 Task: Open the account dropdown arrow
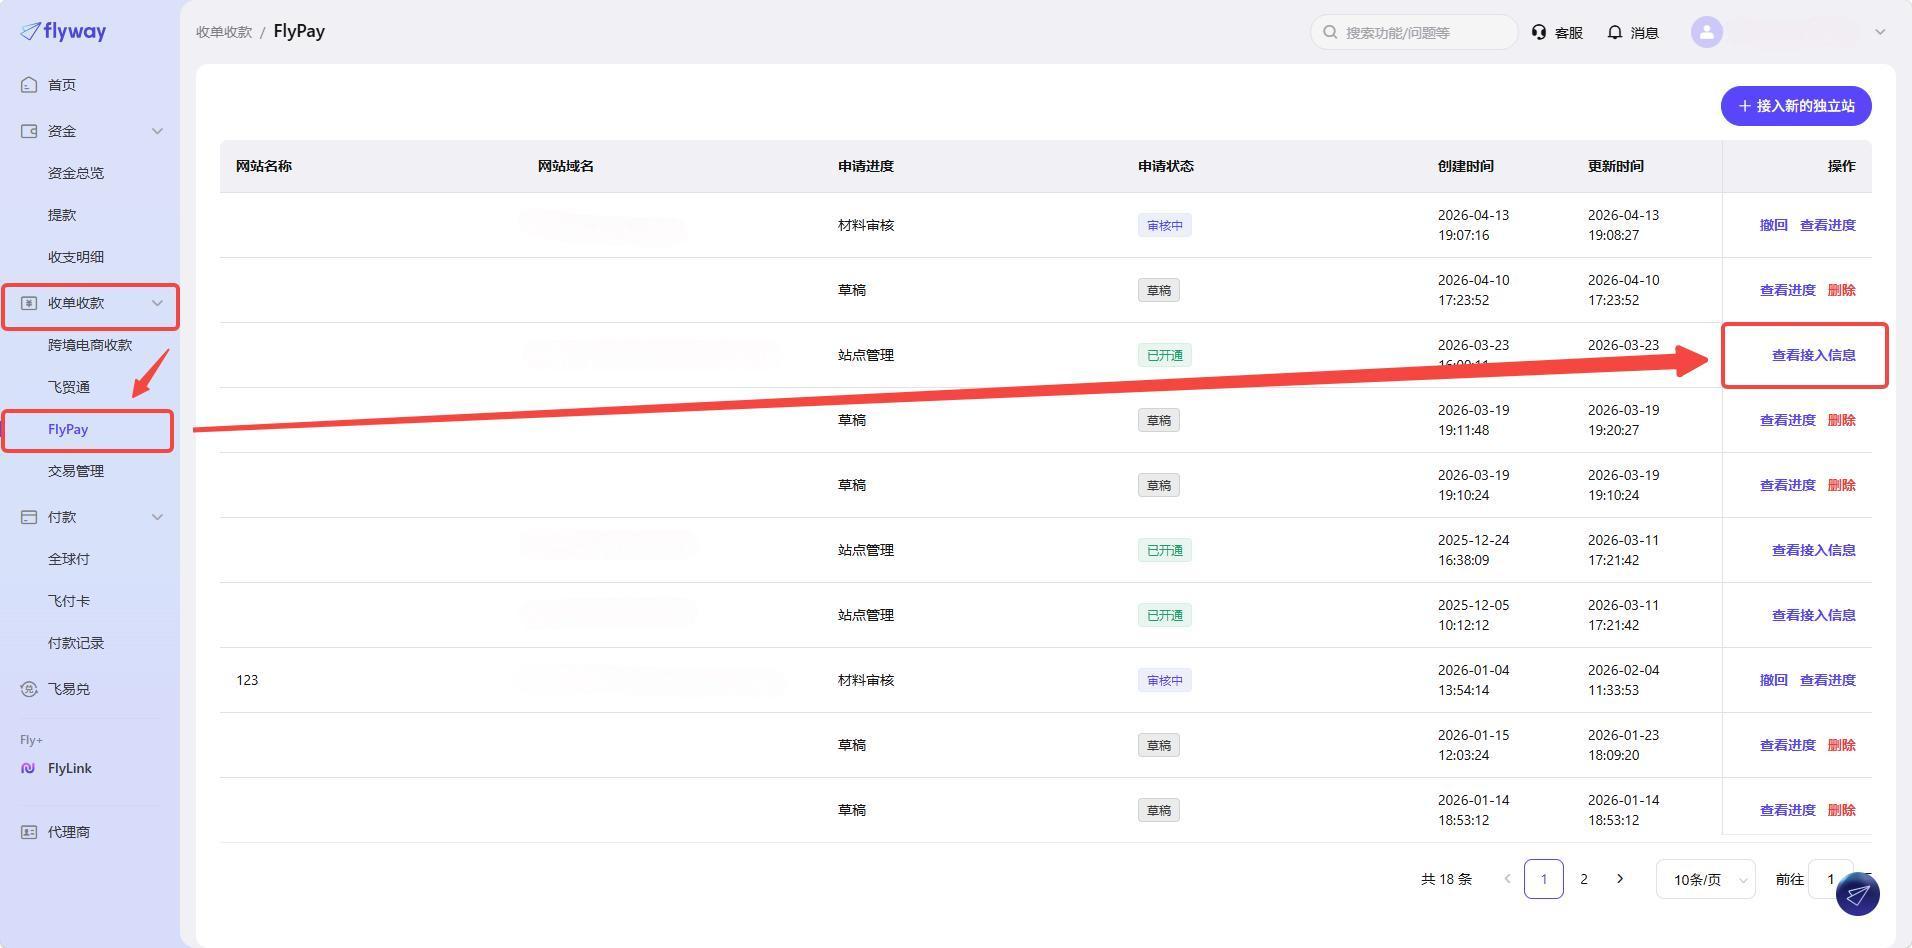click(x=1880, y=32)
